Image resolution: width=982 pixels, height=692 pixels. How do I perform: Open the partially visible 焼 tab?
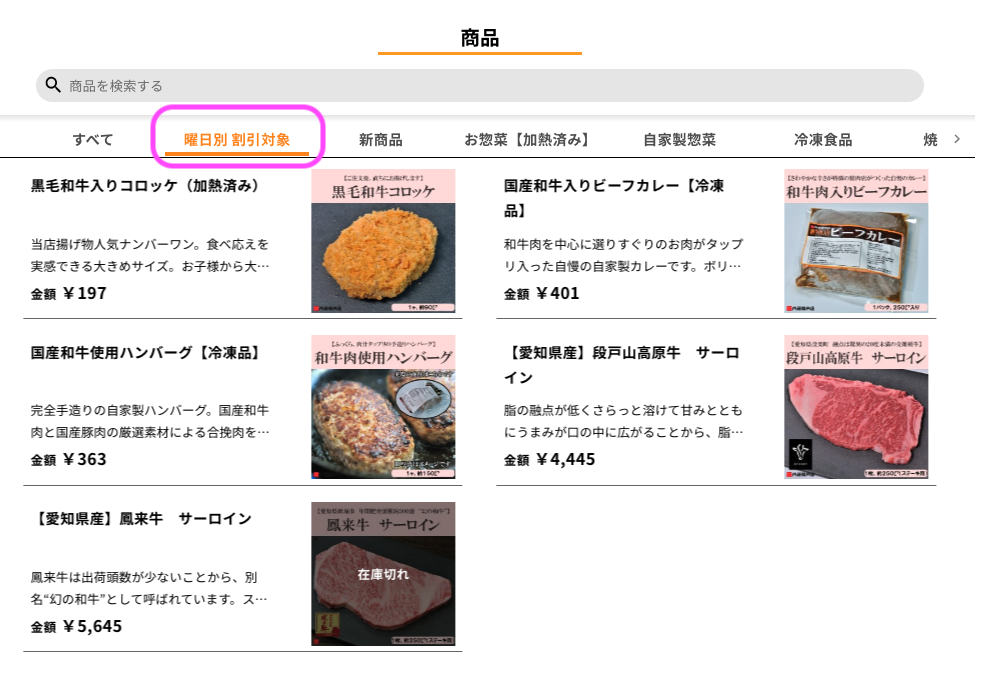(x=931, y=140)
